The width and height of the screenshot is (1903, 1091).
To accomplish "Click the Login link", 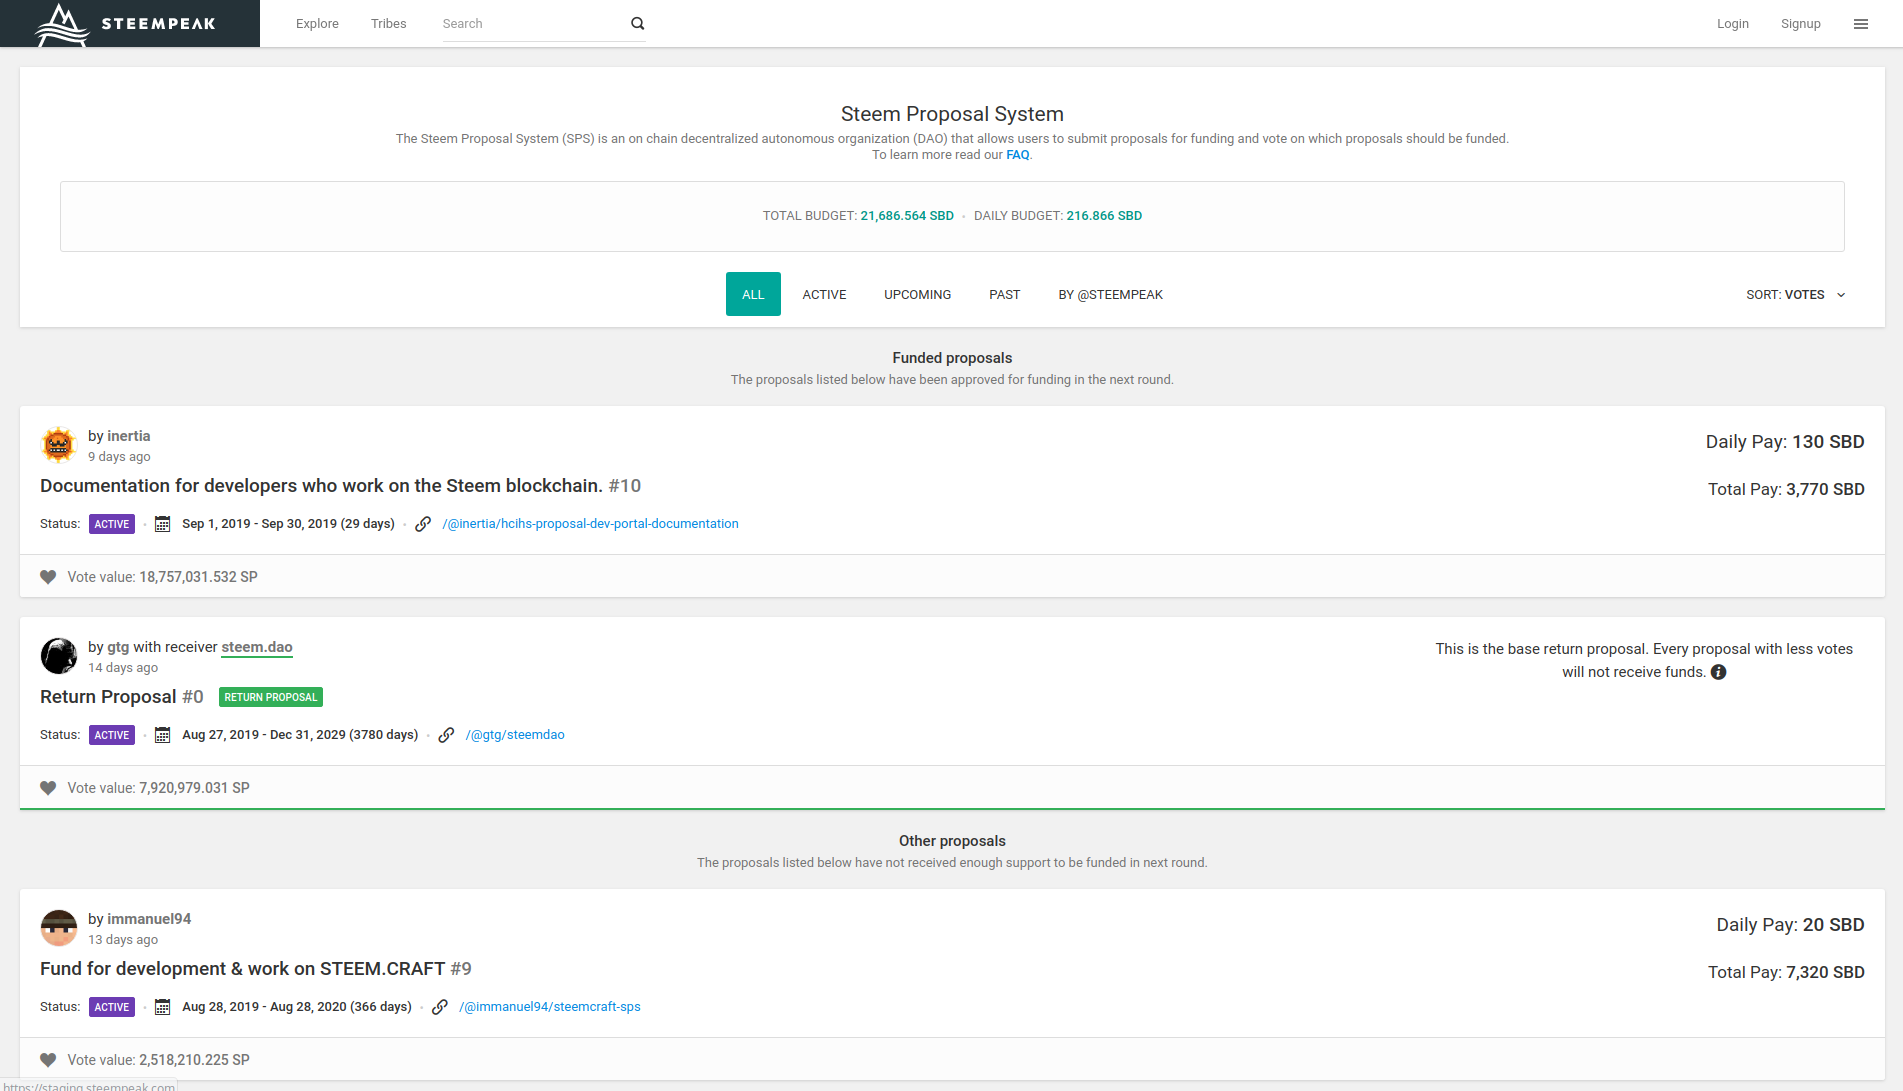I will click(1732, 24).
